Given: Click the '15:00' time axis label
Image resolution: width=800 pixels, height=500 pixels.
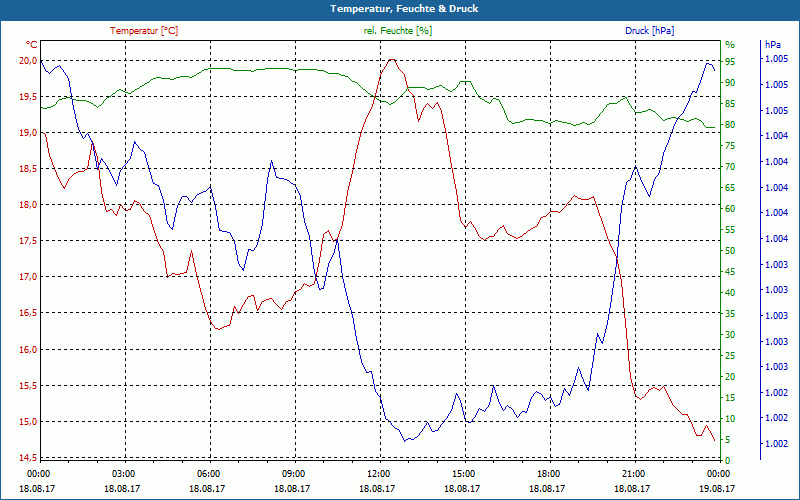Looking at the screenshot, I should (463, 473).
